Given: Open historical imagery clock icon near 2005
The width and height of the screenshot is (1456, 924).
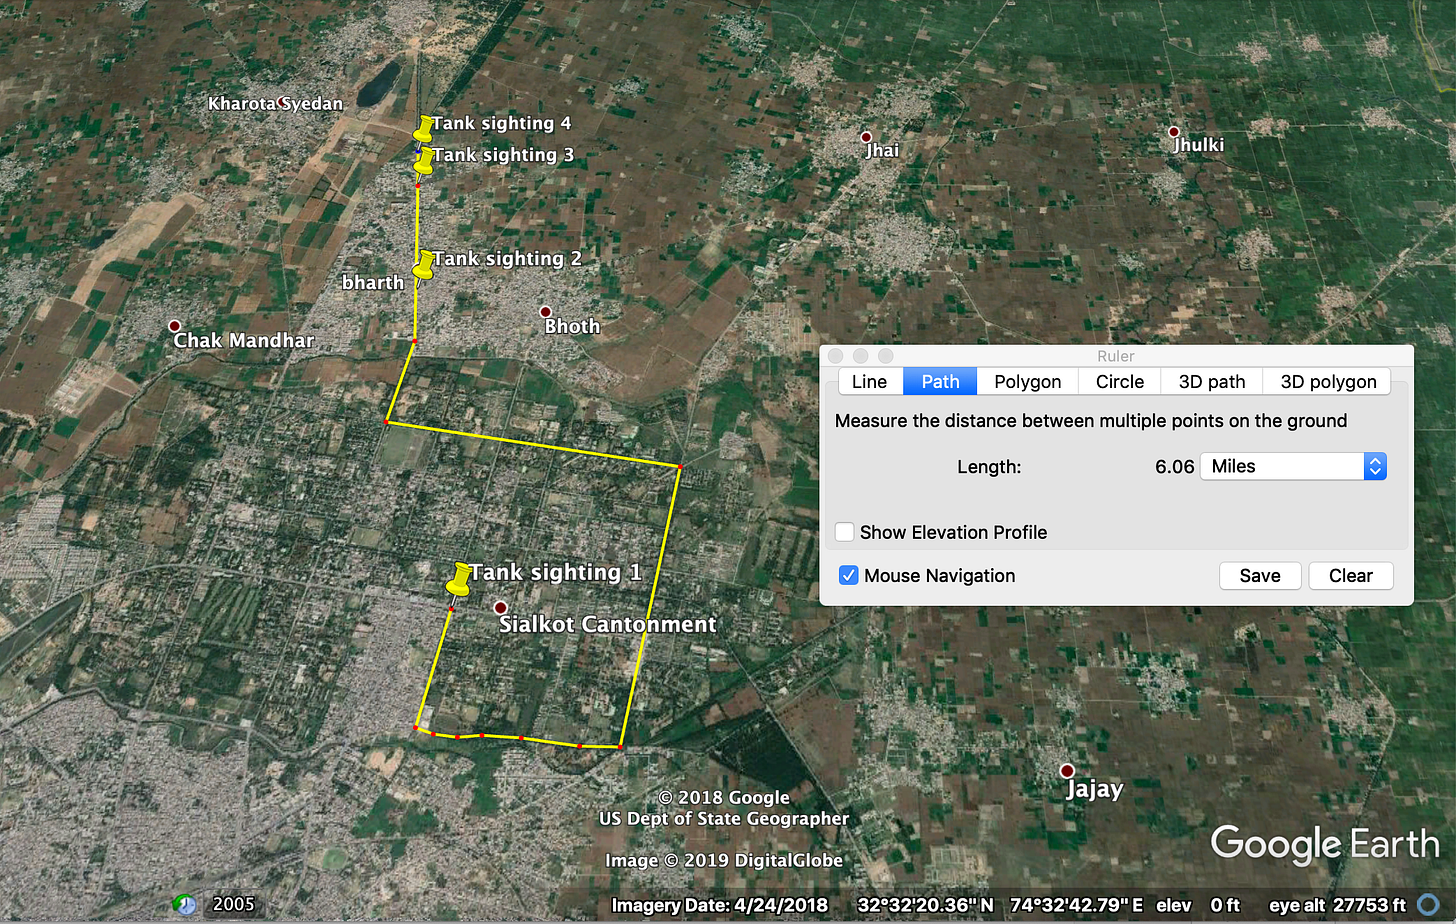Looking at the screenshot, I should [x=185, y=904].
